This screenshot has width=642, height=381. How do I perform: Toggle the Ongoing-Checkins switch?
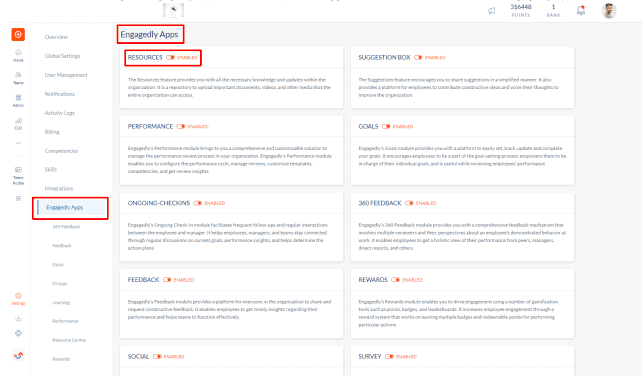pyautogui.click(x=198, y=203)
